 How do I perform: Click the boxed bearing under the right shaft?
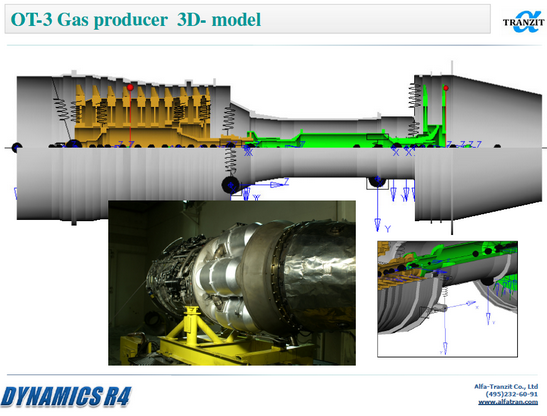(377, 182)
